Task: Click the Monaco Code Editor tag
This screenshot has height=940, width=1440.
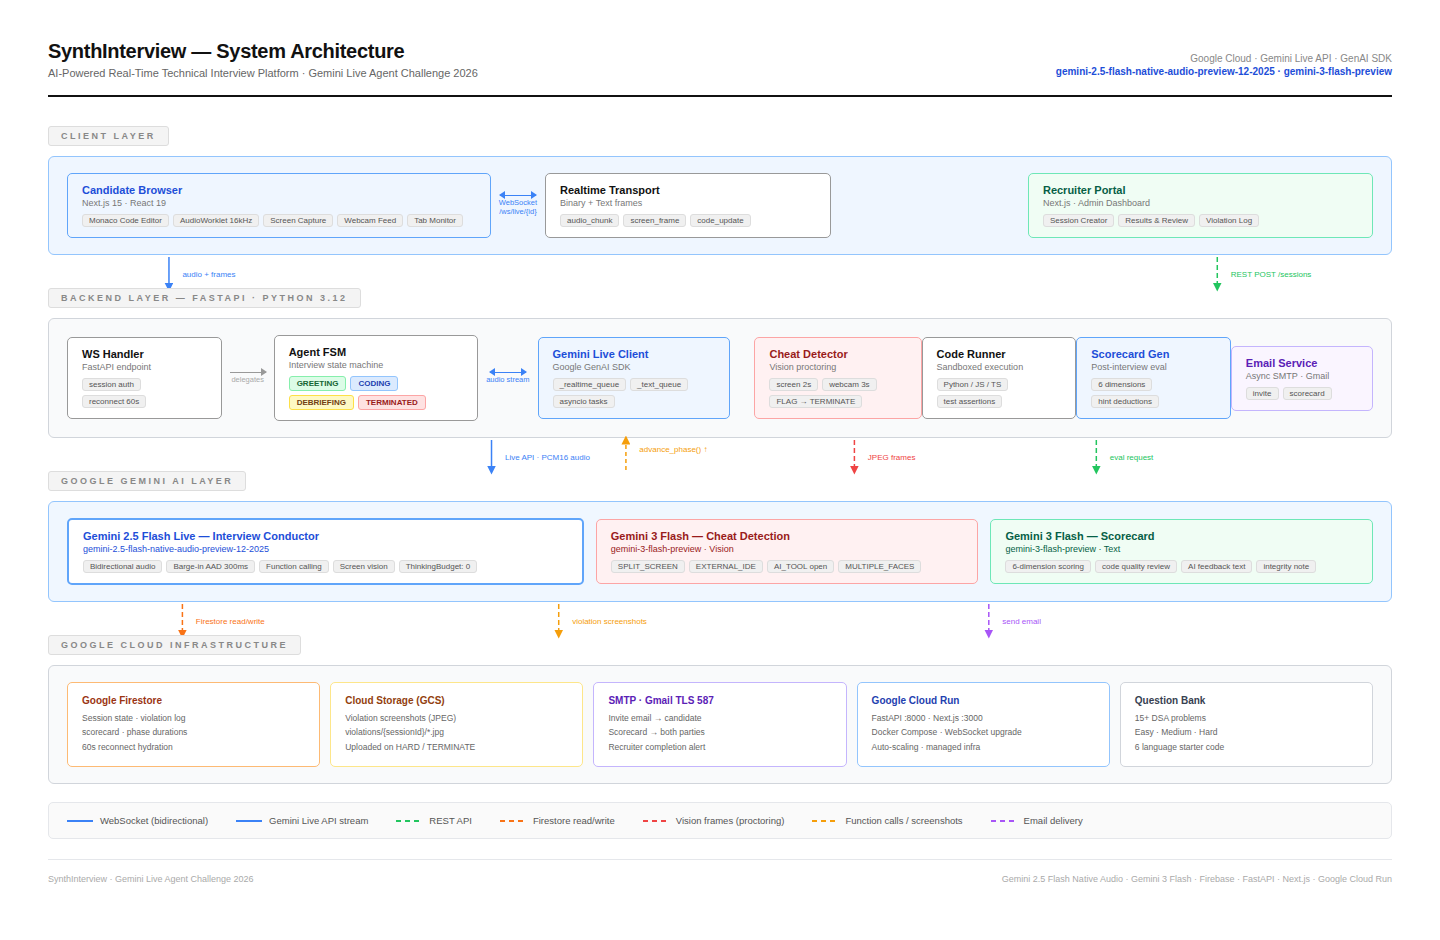Action: pyautogui.click(x=125, y=220)
